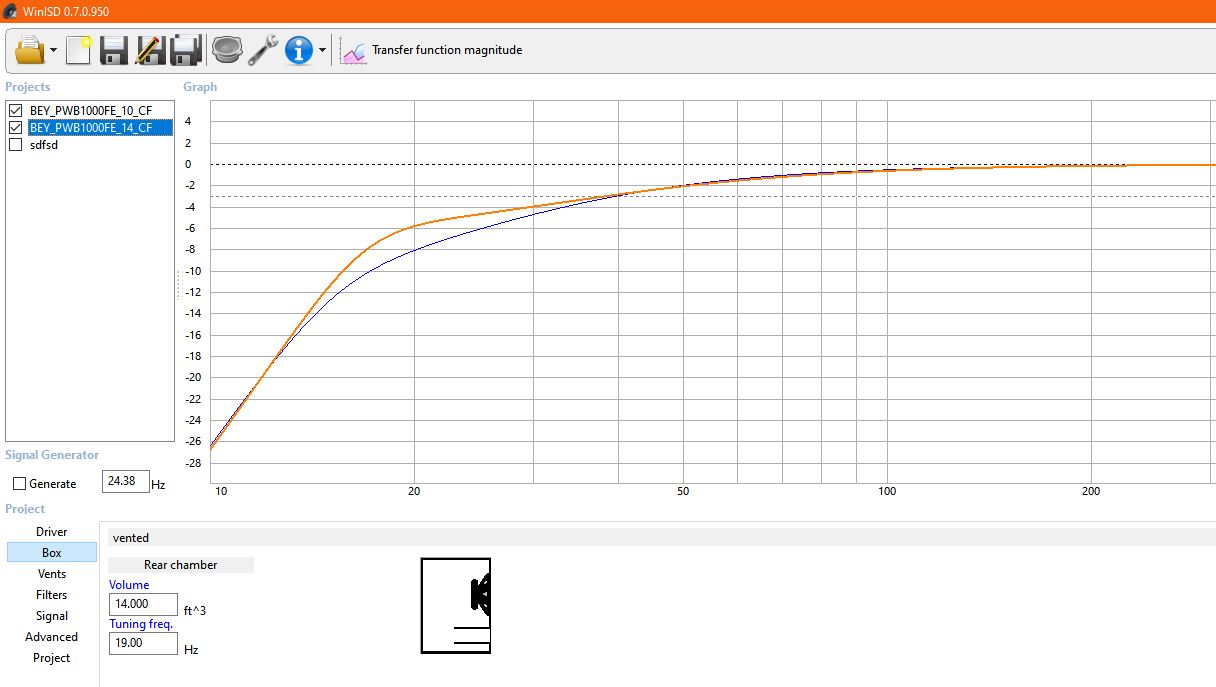Viewport: 1216px width, 687px height.
Task: Switch to the Filters tab
Action: pyautogui.click(x=52, y=595)
